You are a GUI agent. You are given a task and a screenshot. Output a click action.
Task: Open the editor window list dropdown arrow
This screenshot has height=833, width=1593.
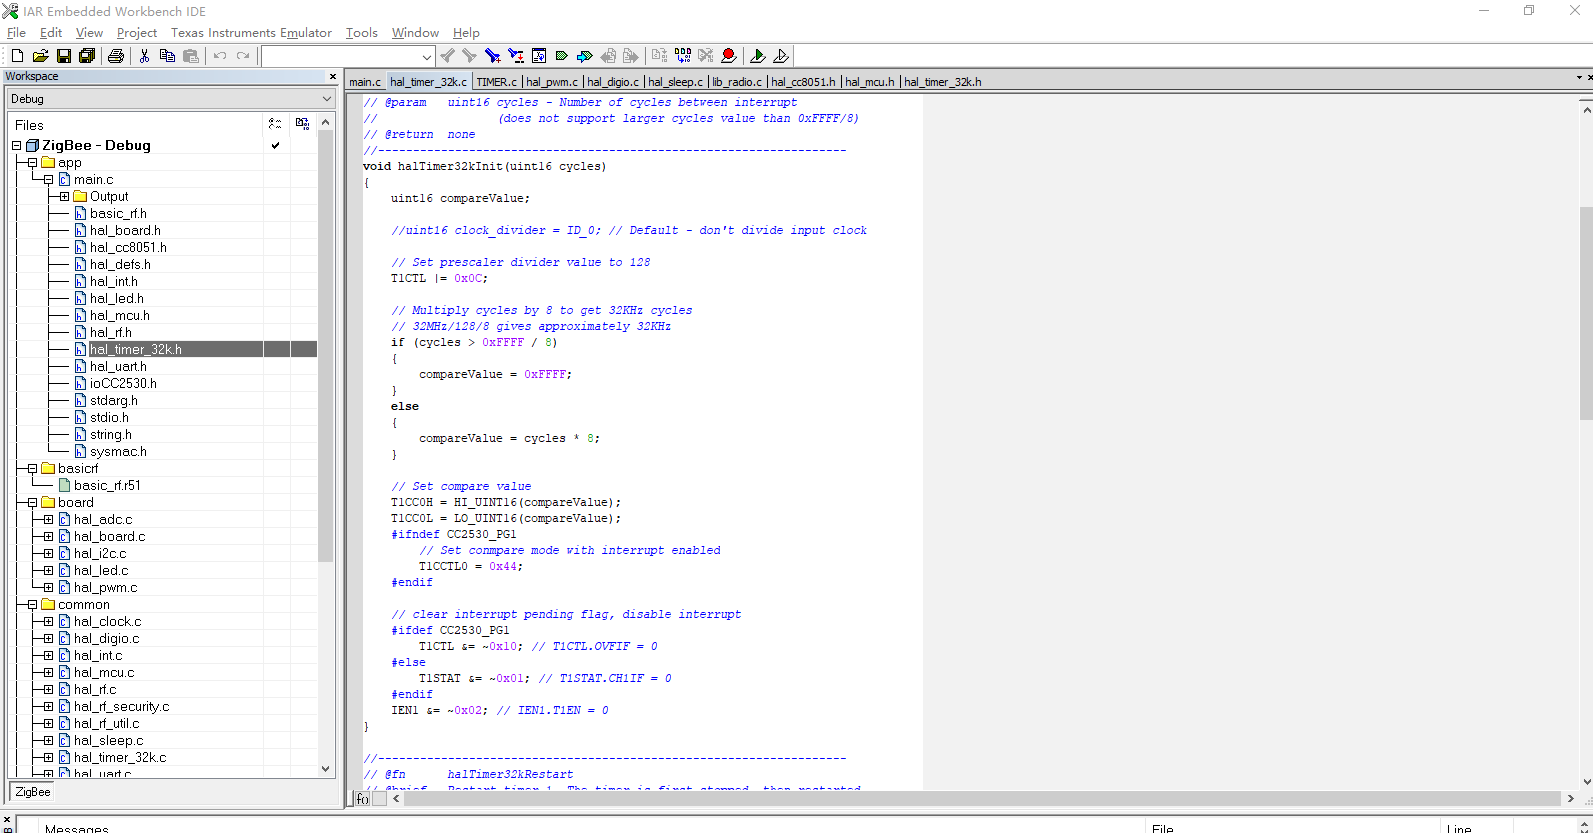click(x=1579, y=77)
